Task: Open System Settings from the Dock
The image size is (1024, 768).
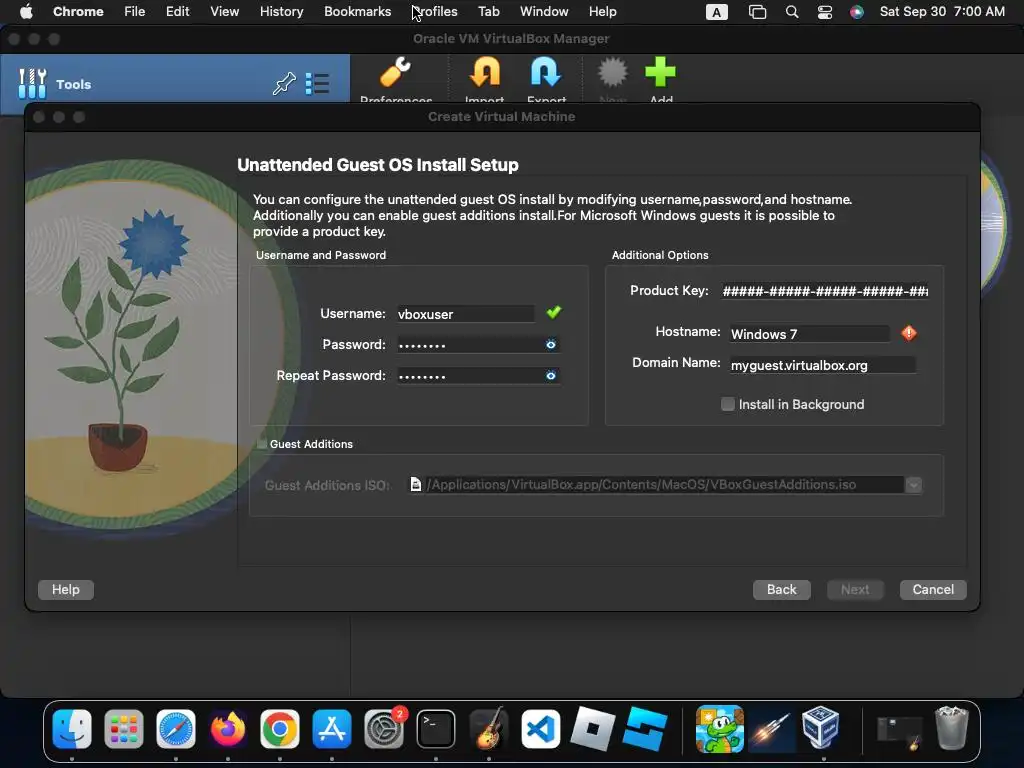Action: pyautogui.click(x=384, y=729)
